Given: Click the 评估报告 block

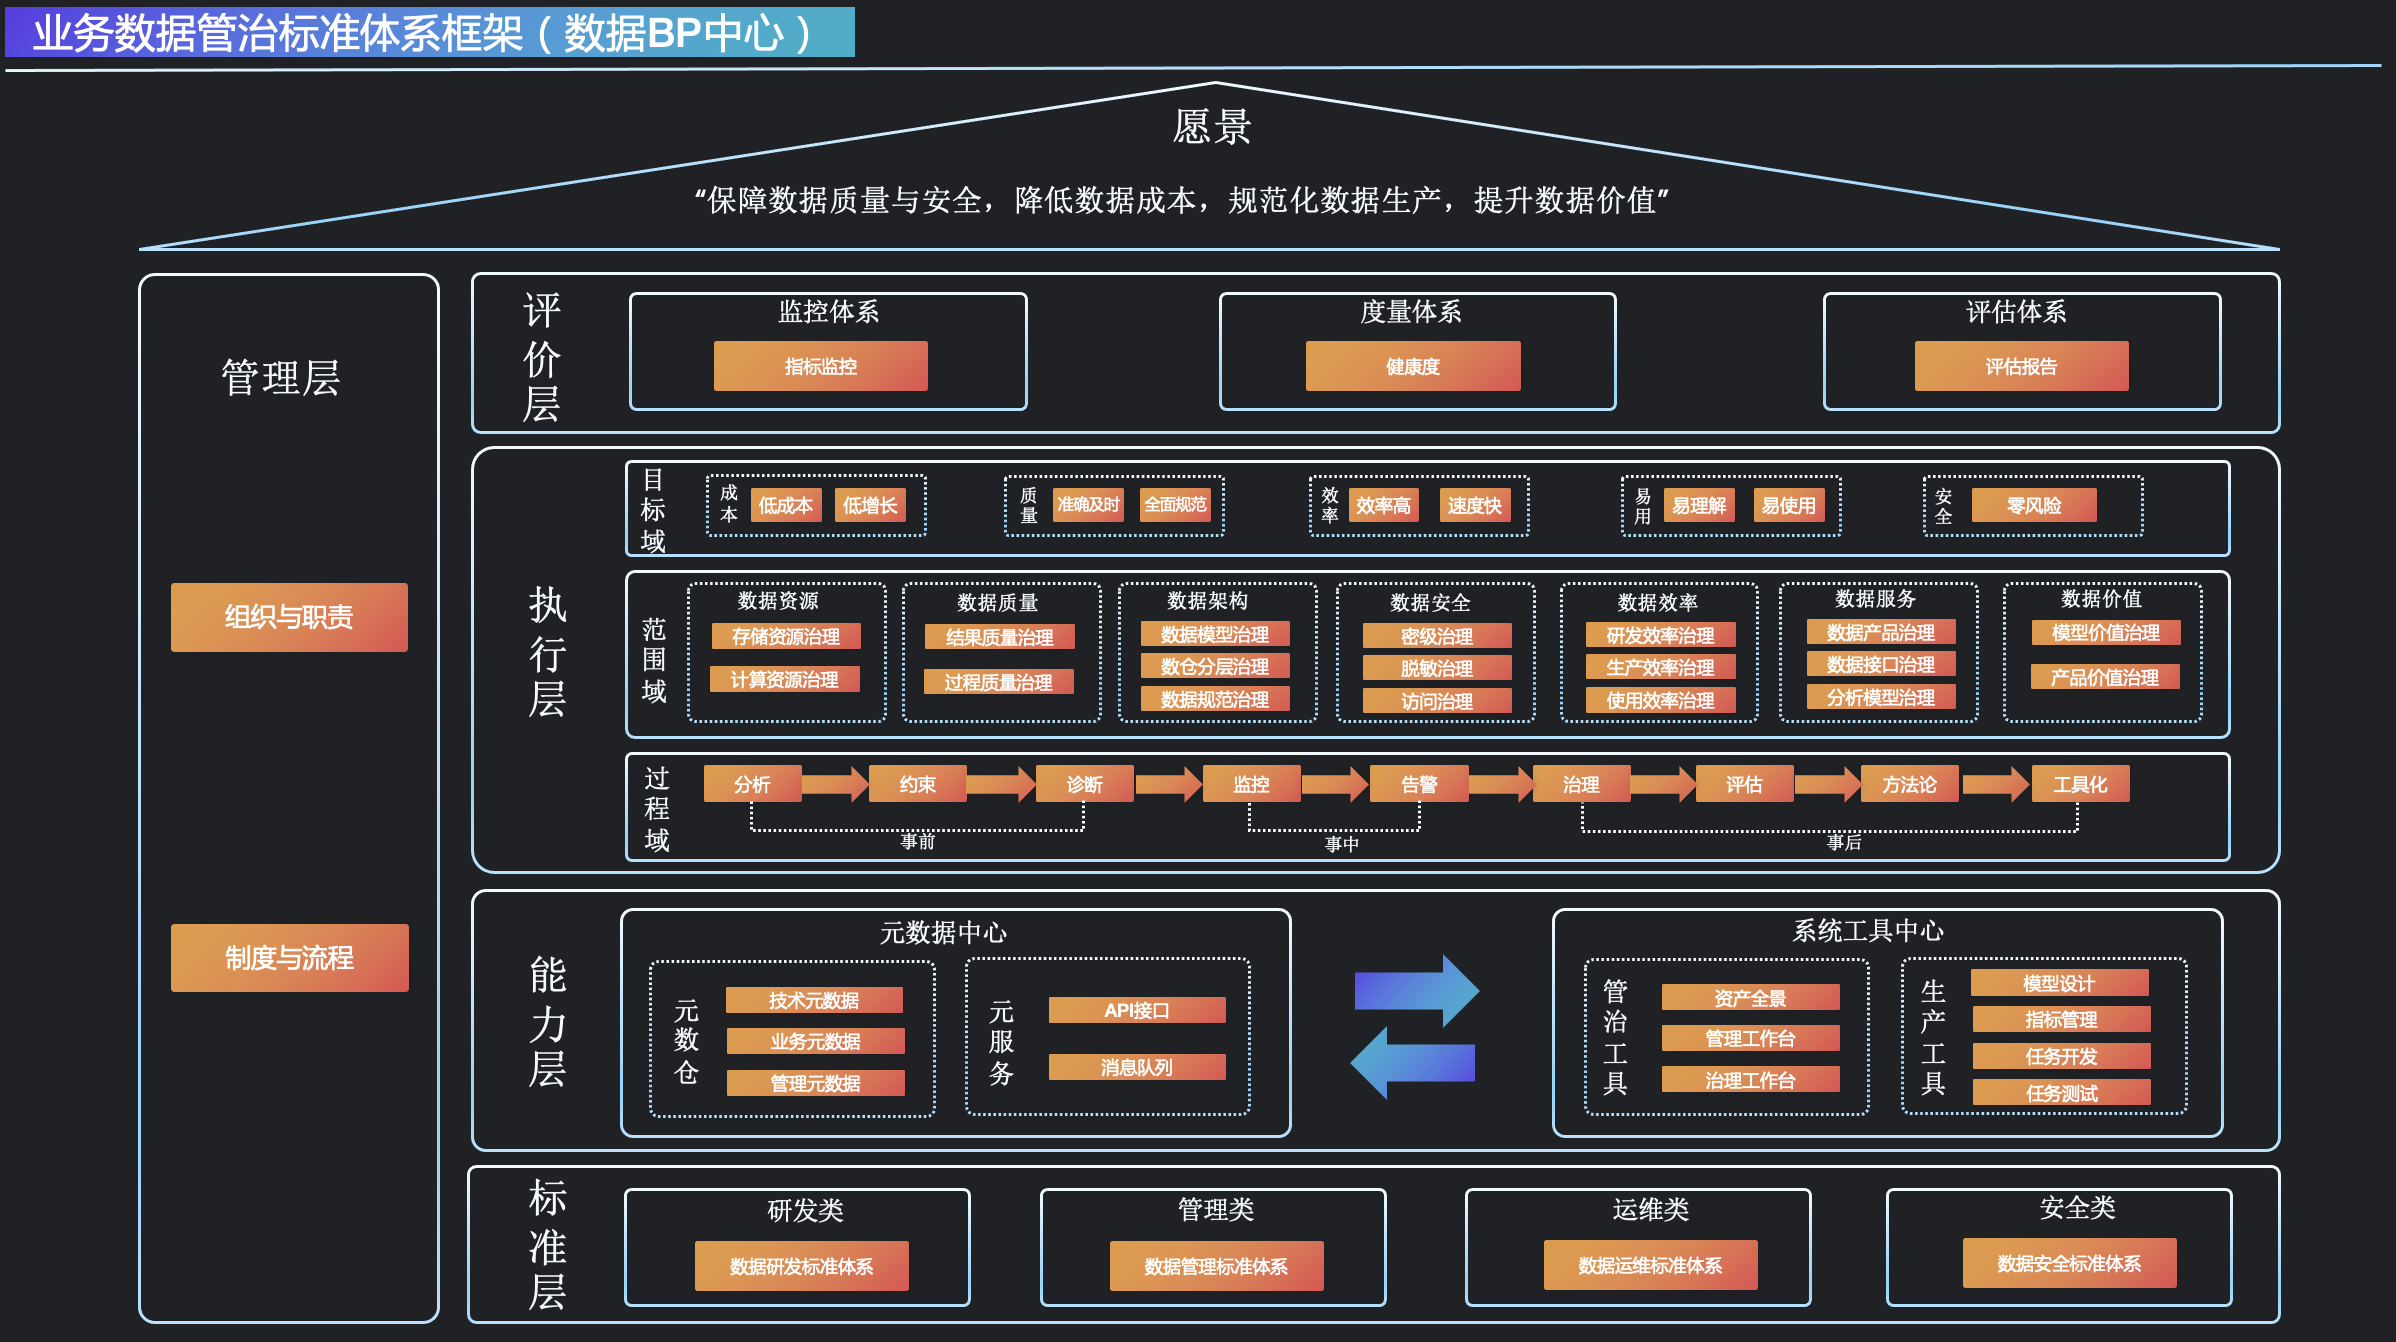Looking at the screenshot, I should (x=2021, y=366).
